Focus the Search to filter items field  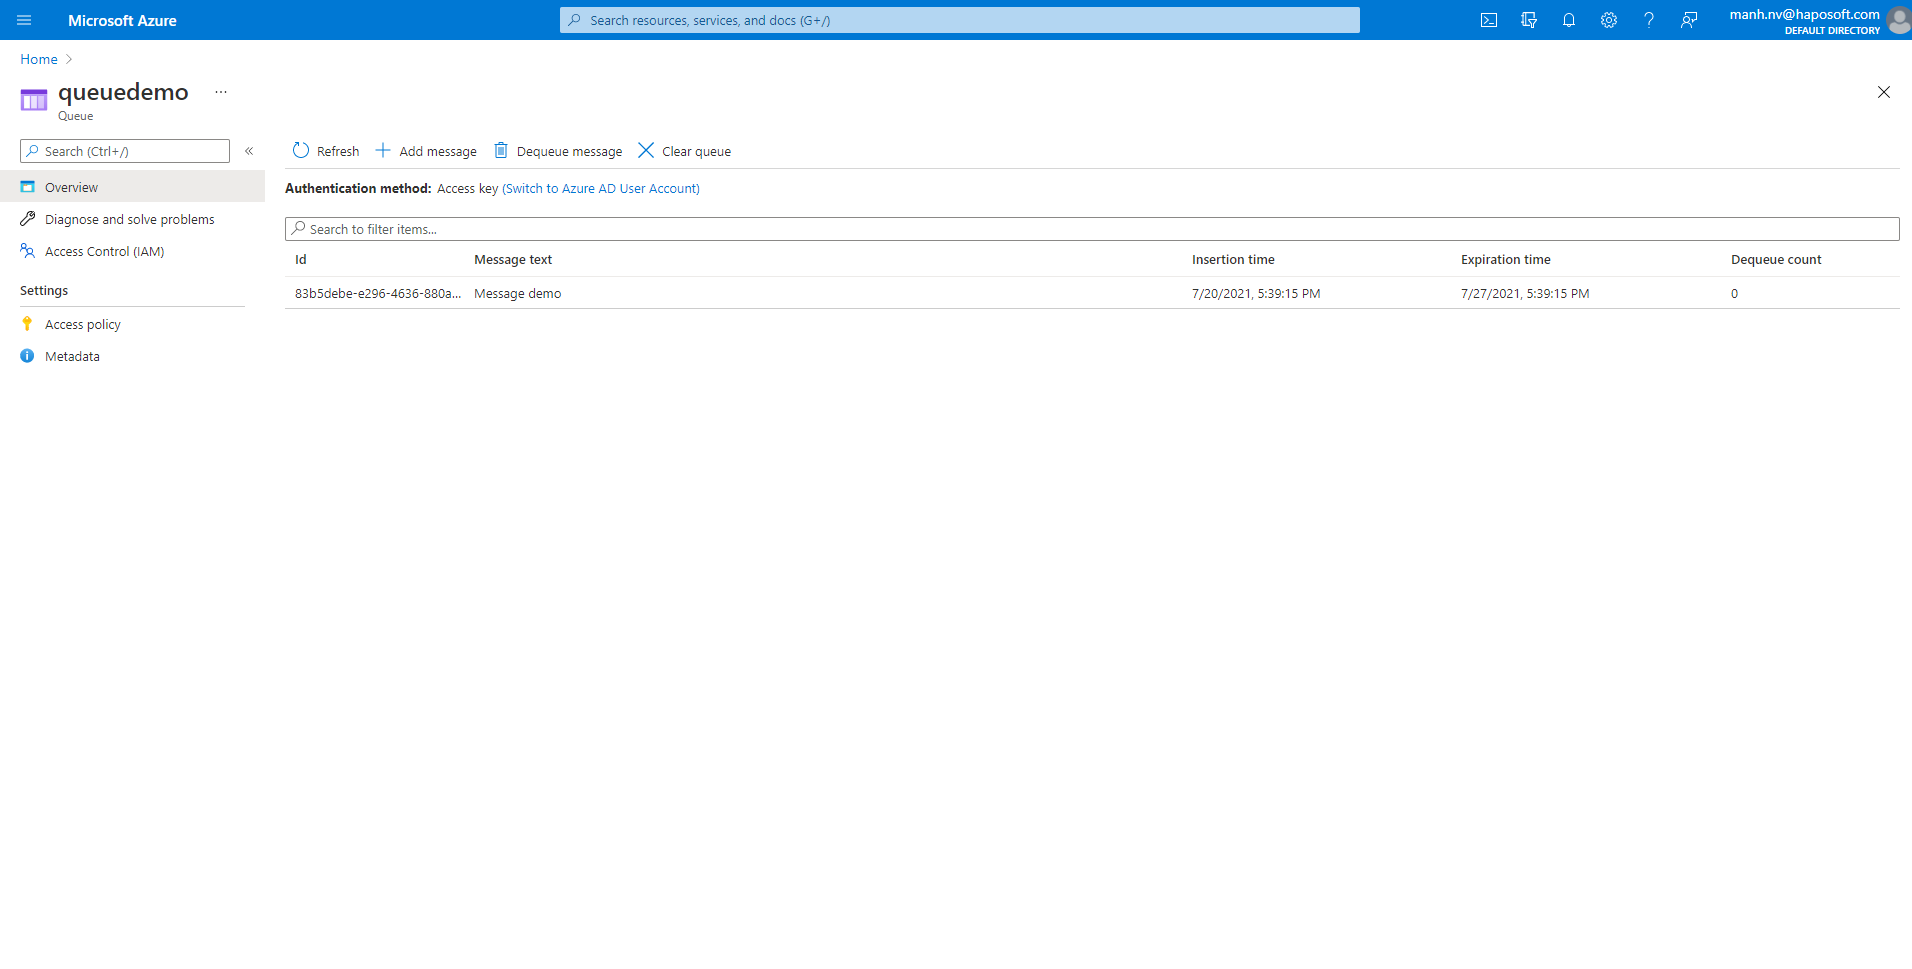1092,229
